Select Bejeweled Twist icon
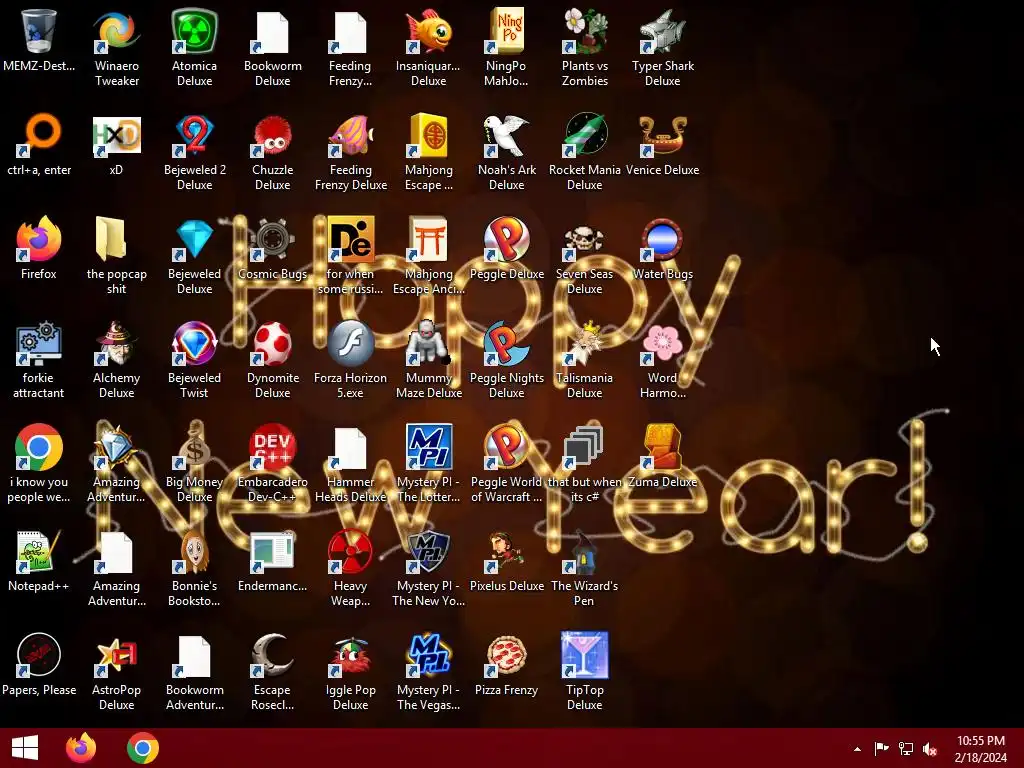Screen dimensions: 1024x768 pyautogui.click(x=195, y=343)
